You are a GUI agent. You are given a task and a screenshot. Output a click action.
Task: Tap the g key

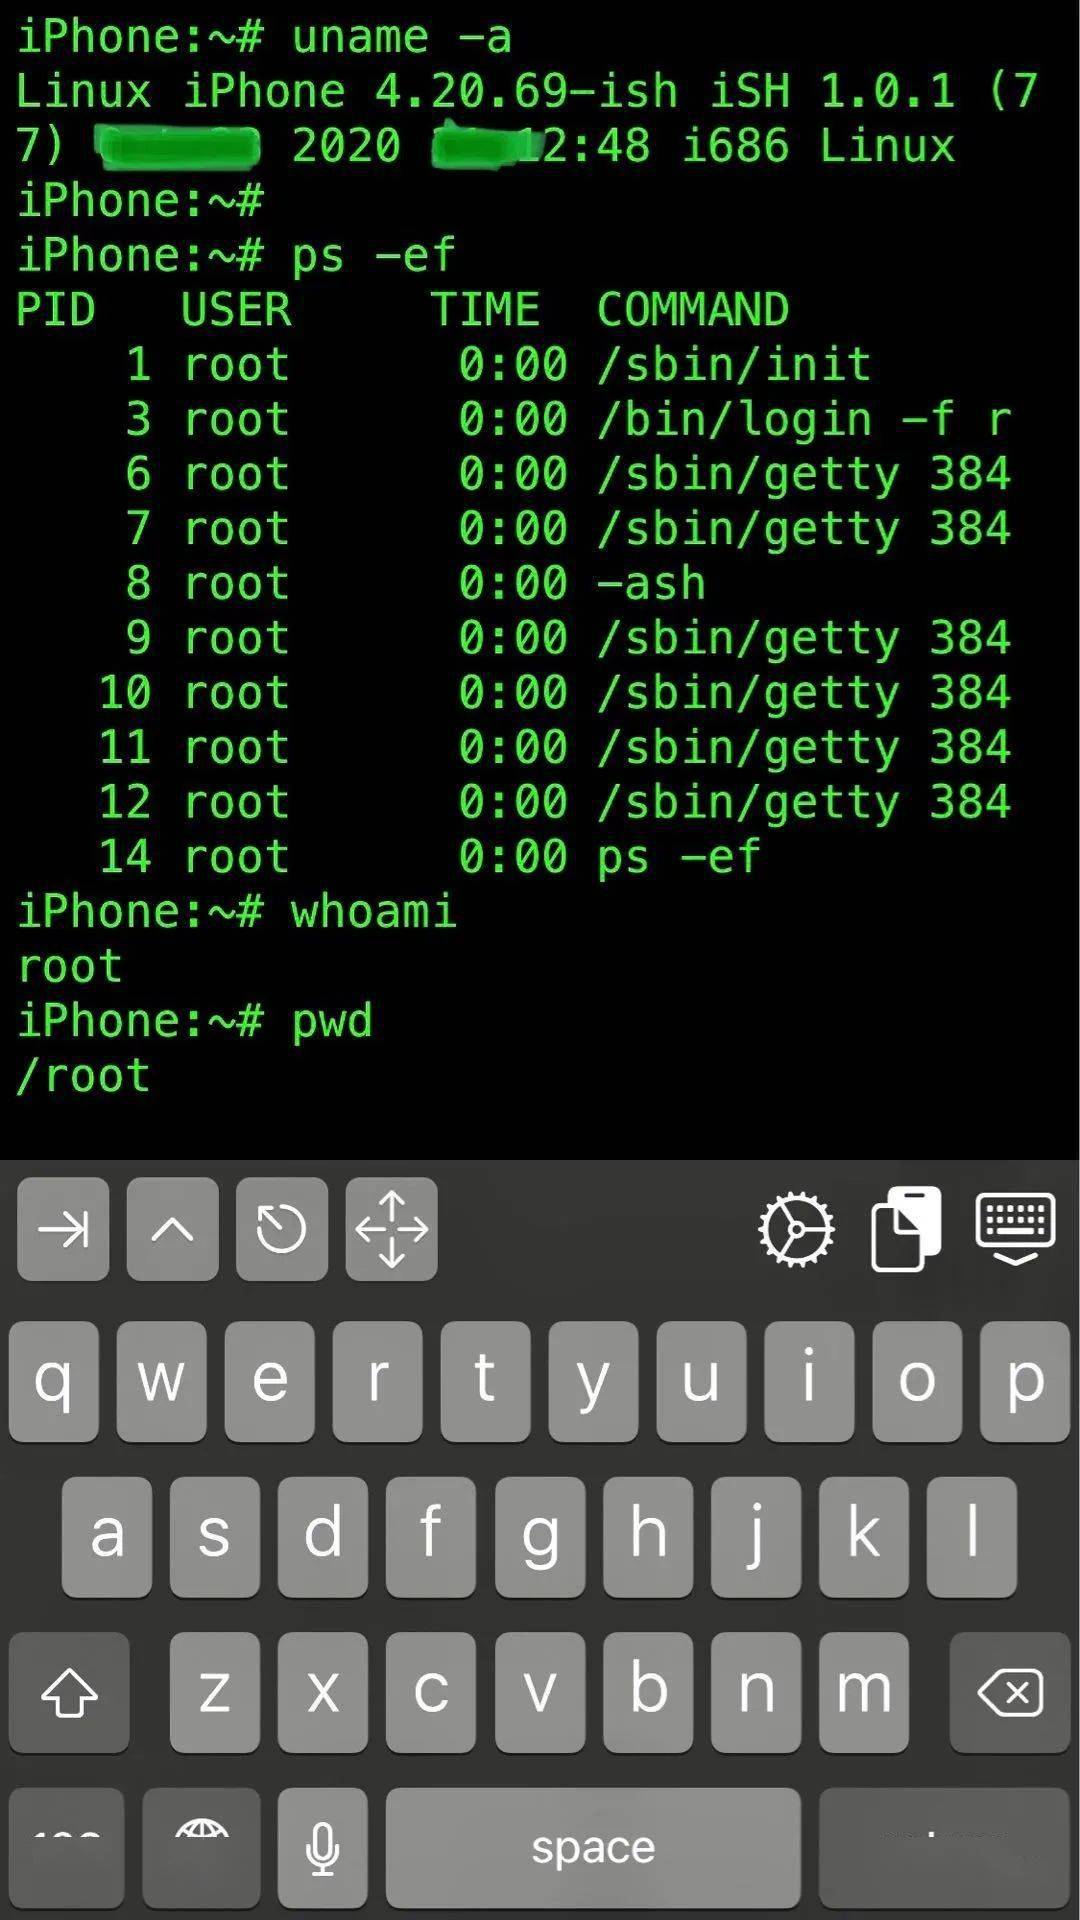539,1537
